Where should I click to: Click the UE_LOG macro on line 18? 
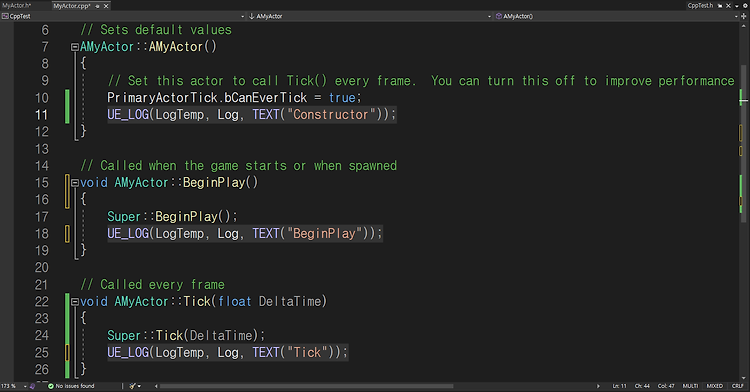pos(128,234)
